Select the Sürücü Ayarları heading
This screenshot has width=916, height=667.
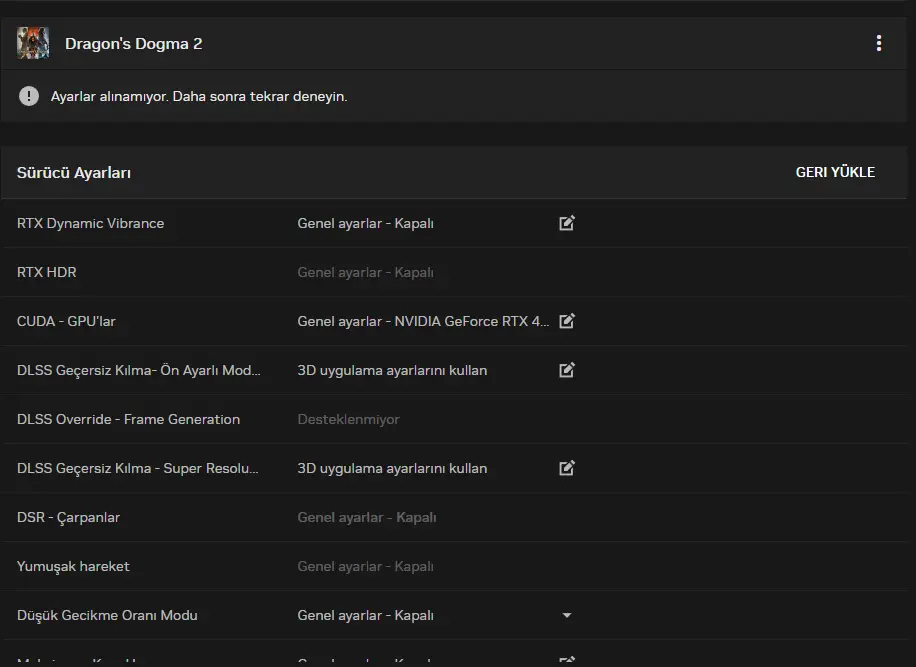pyautogui.click(x=74, y=173)
